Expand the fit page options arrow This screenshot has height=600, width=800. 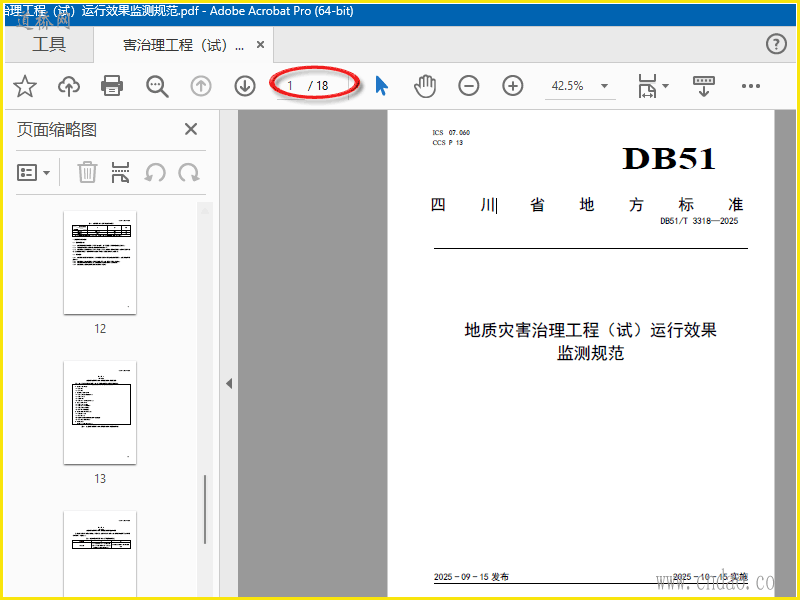[x=665, y=86]
